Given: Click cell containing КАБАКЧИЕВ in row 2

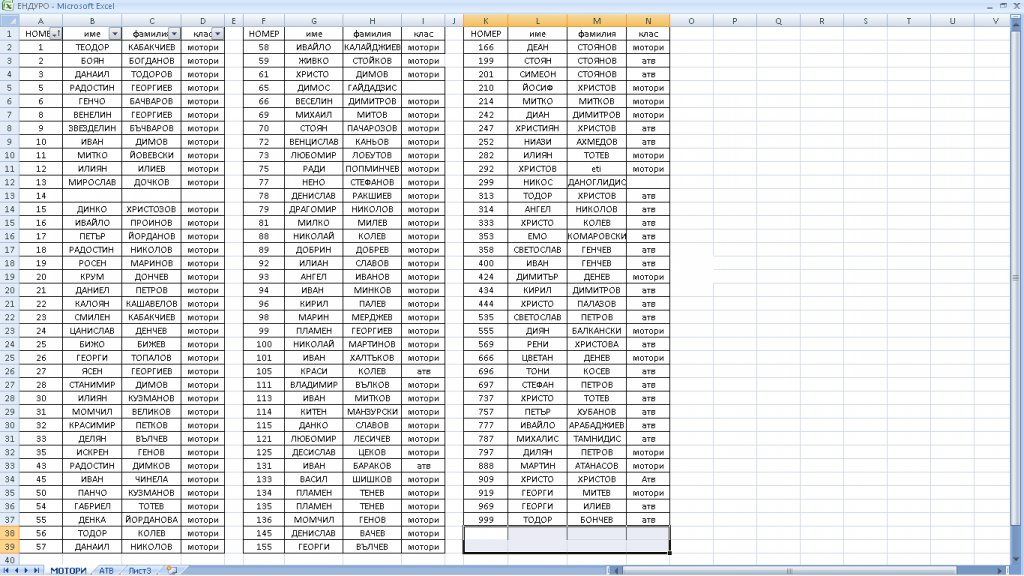Looking at the screenshot, I should pyautogui.click(x=152, y=47).
